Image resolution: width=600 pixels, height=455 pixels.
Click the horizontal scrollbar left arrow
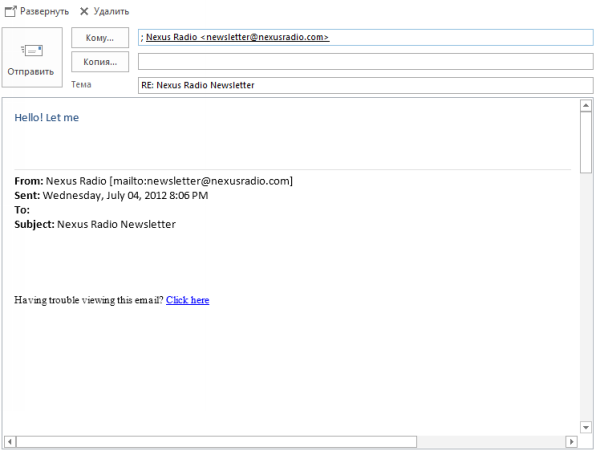[x=10, y=441]
